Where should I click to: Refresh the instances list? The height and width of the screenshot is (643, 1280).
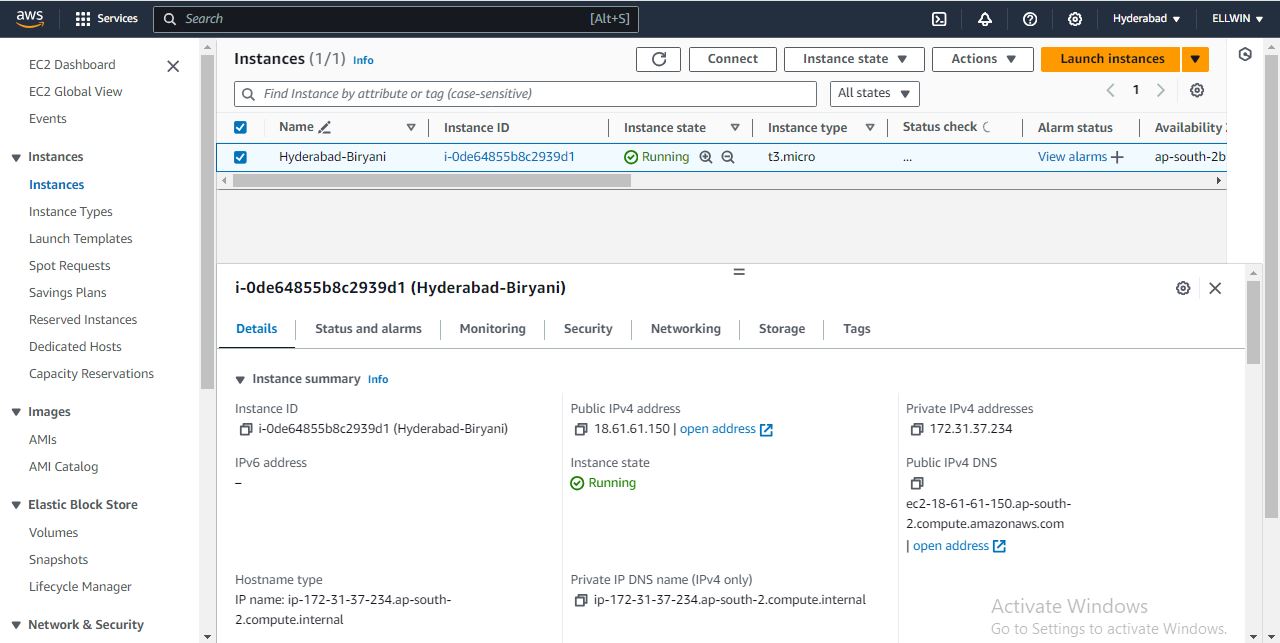[x=658, y=59]
